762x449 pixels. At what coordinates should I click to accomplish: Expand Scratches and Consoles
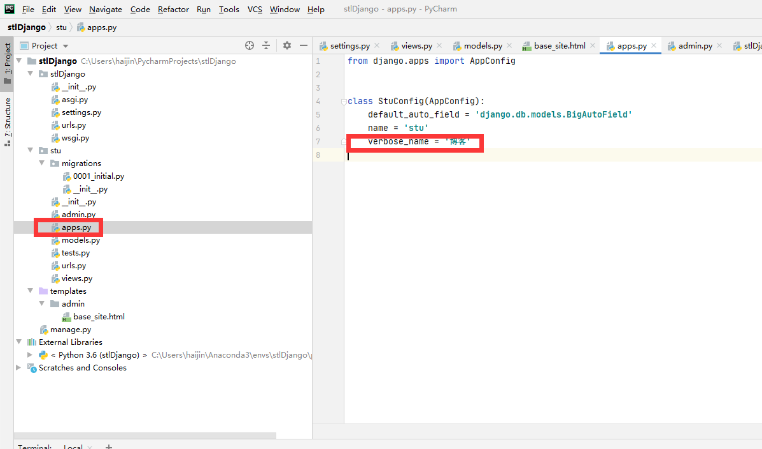point(18,367)
